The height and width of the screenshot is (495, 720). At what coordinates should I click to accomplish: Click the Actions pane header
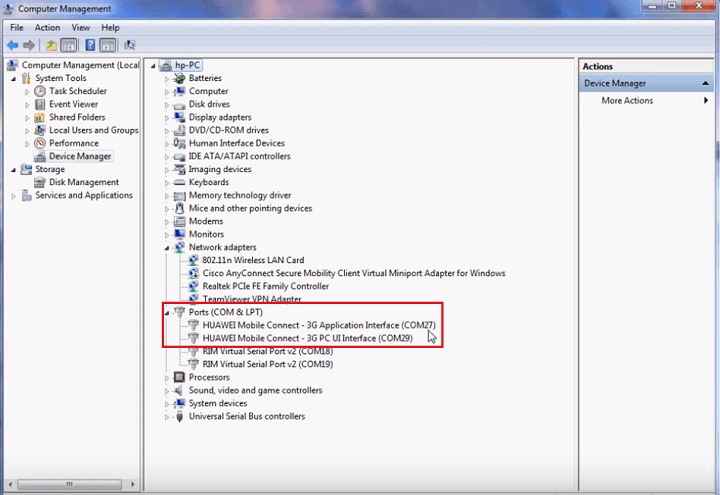[x=646, y=67]
